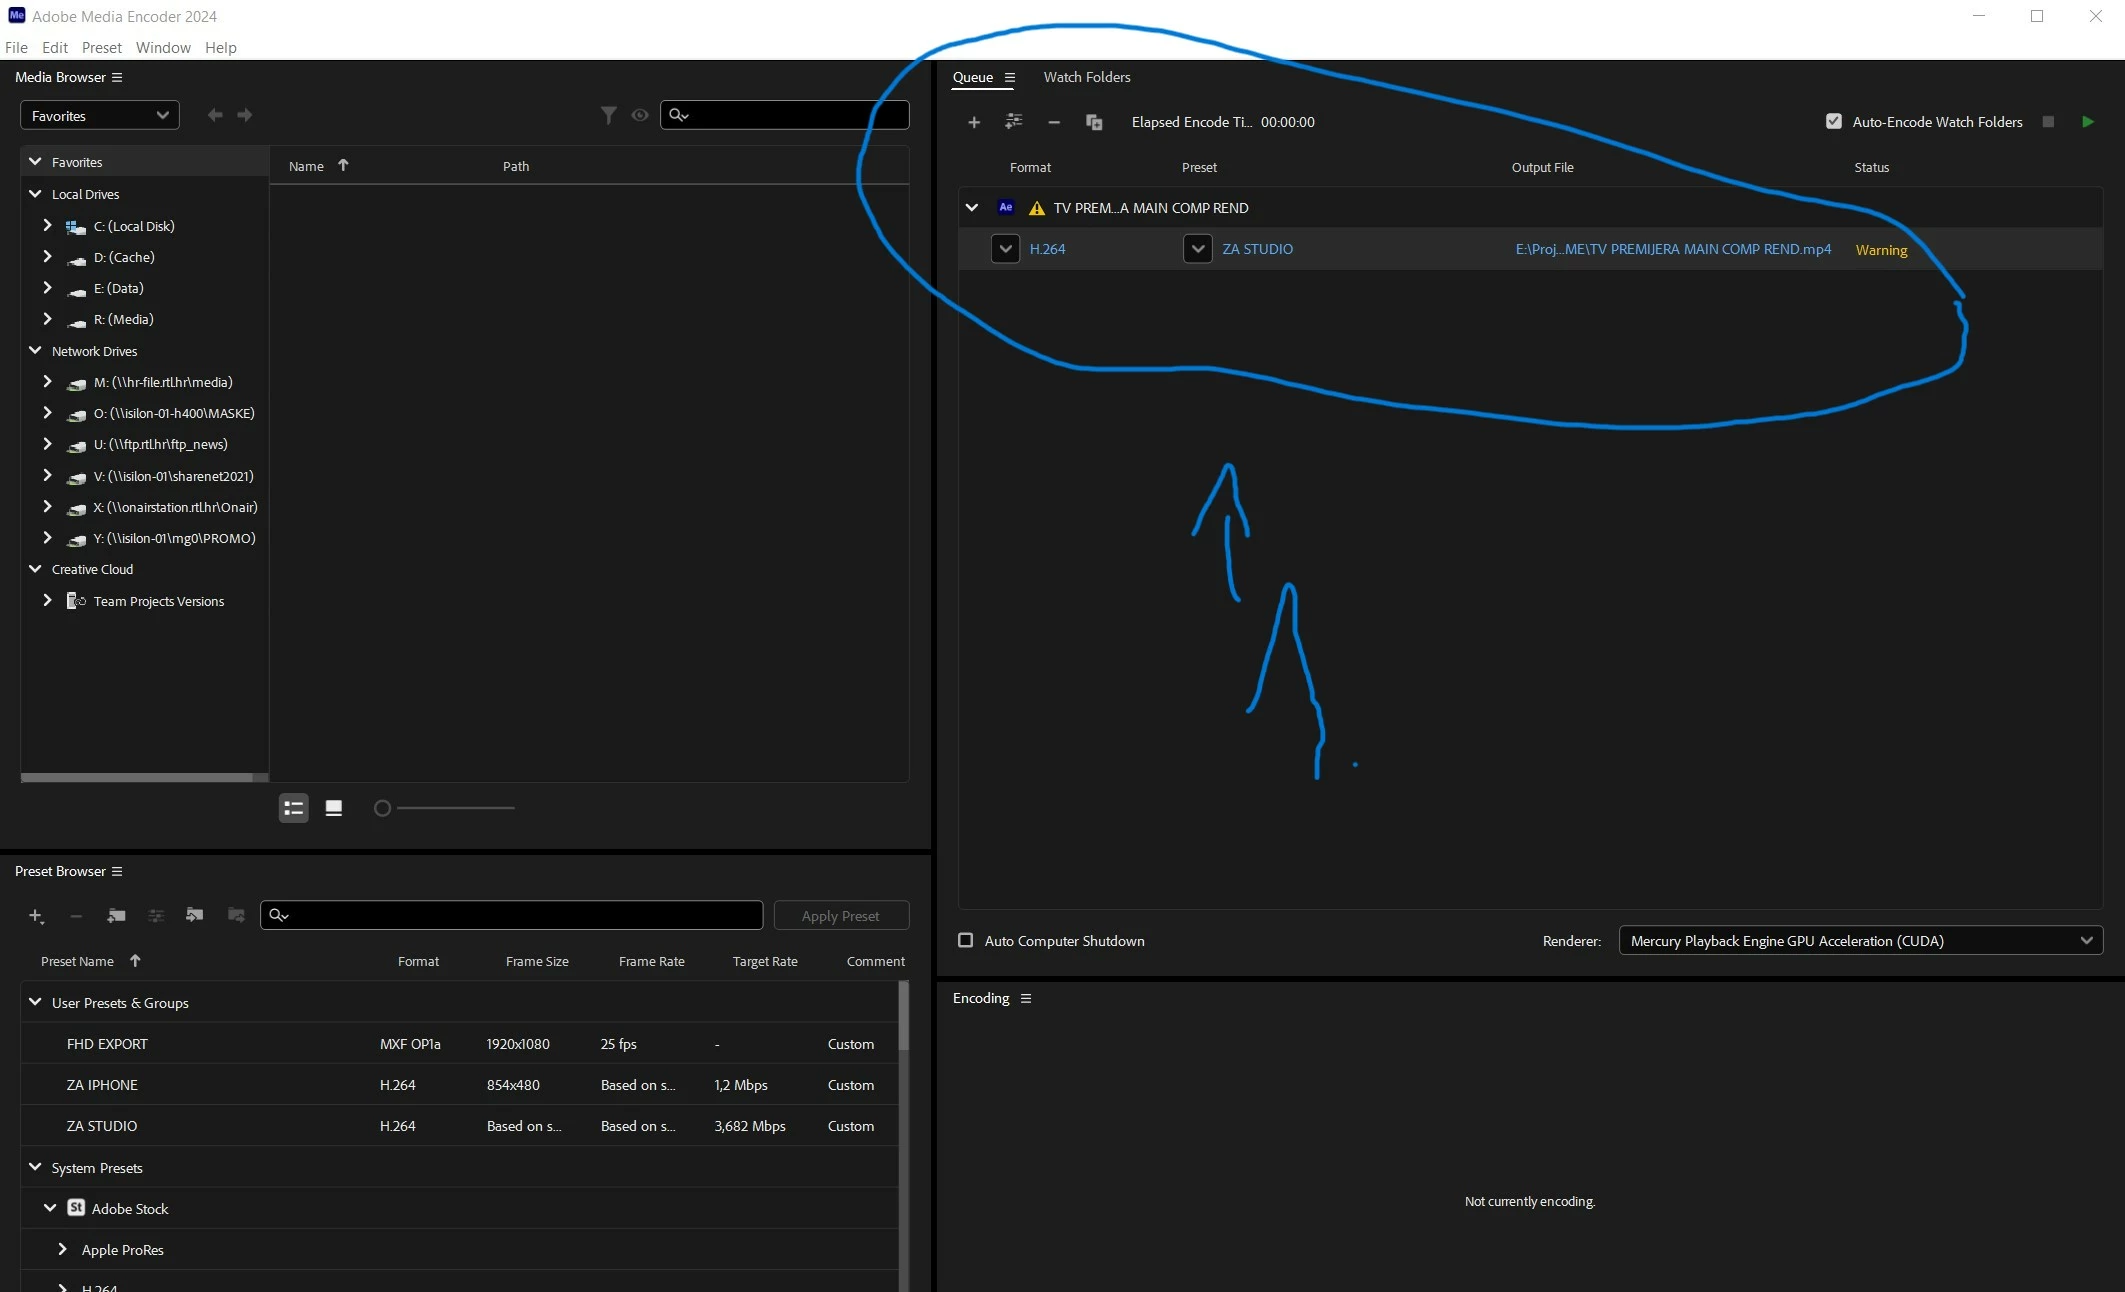Enable the Auto Computer Shutdown checkbox
2125x1292 pixels.
click(965, 940)
